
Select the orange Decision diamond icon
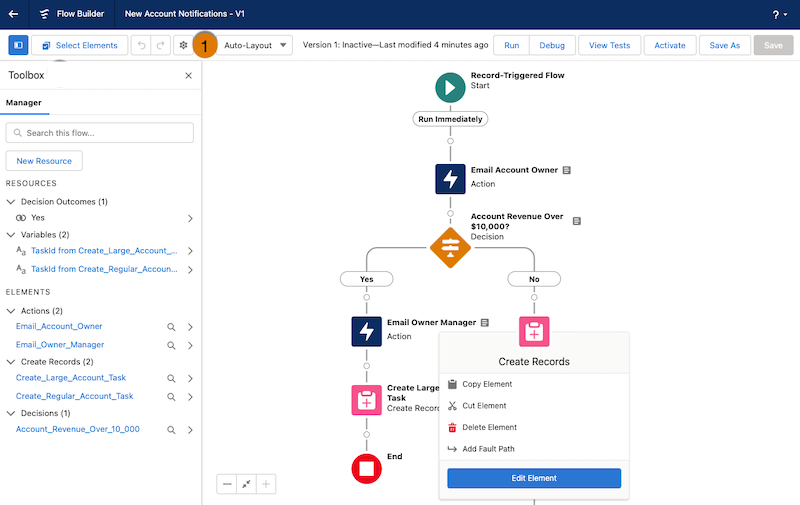click(x=450, y=248)
